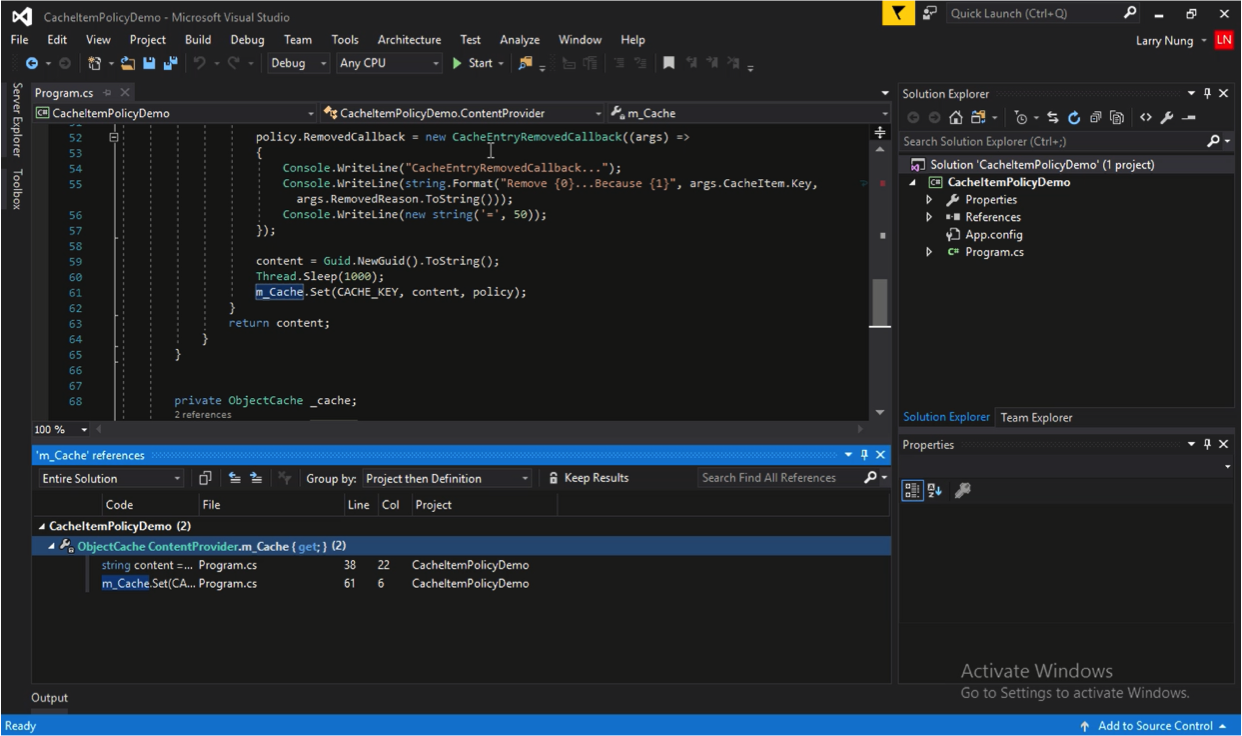Click the Copy icon in references toolbar
1242x736 pixels.
tap(205, 478)
